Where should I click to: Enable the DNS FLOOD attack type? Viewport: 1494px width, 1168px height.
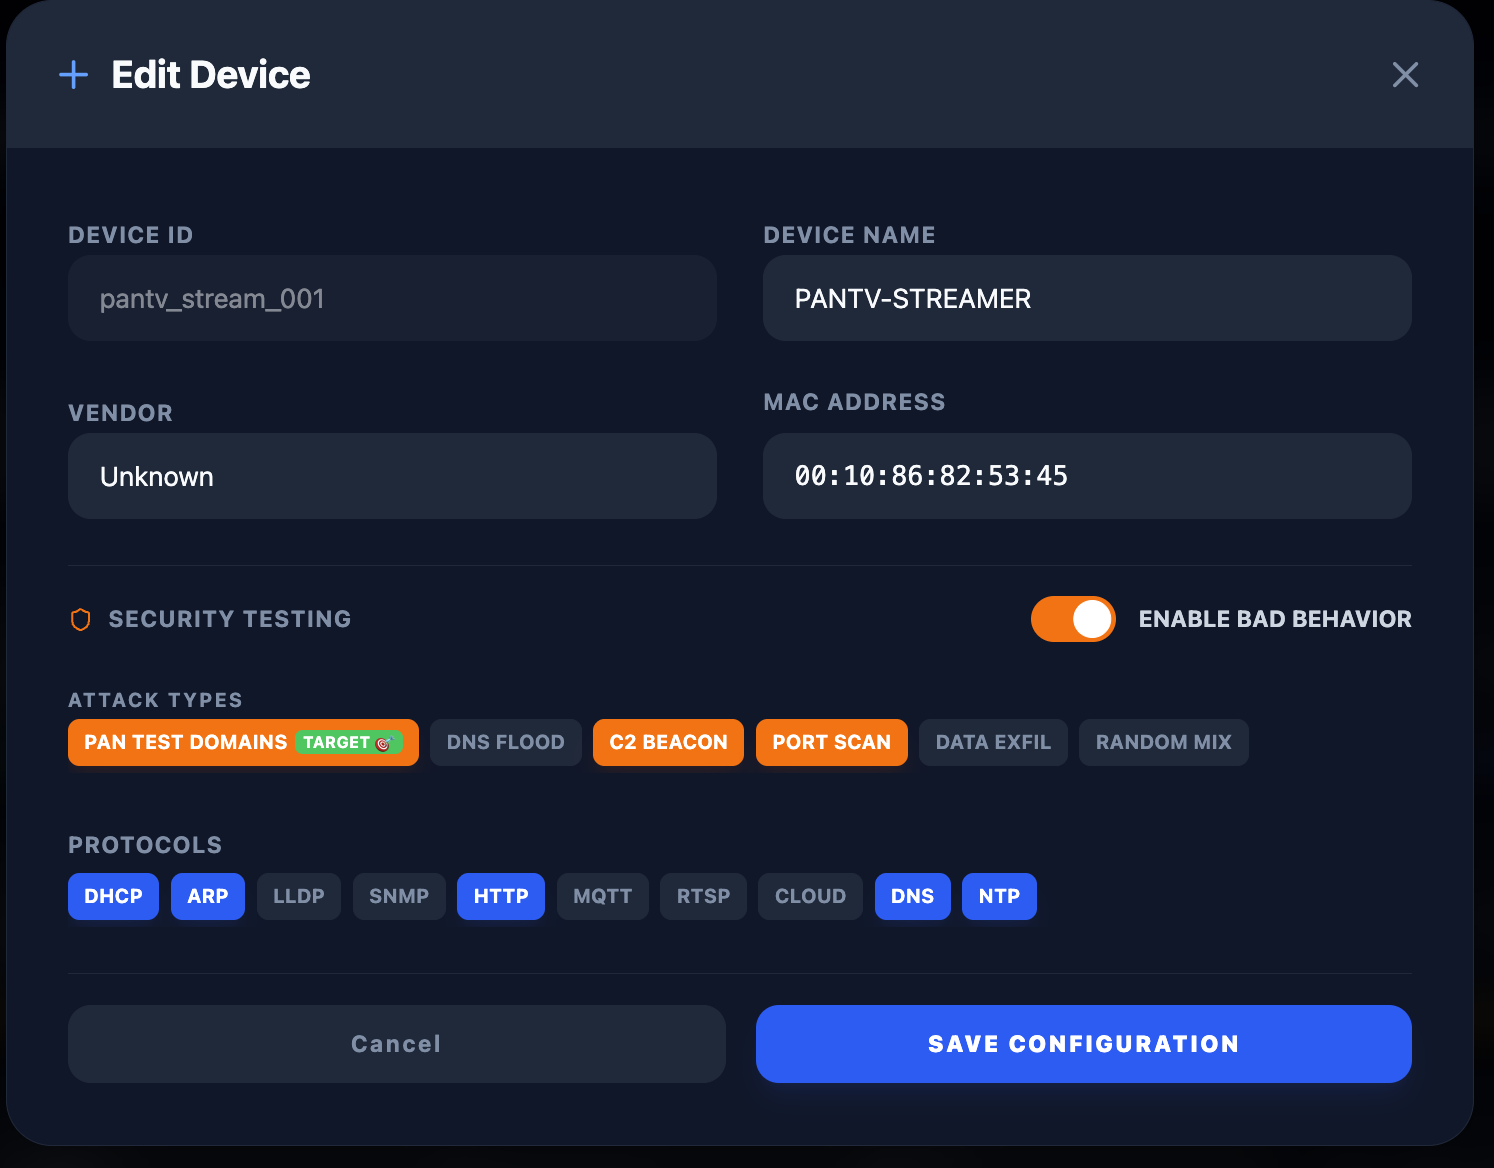(505, 742)
